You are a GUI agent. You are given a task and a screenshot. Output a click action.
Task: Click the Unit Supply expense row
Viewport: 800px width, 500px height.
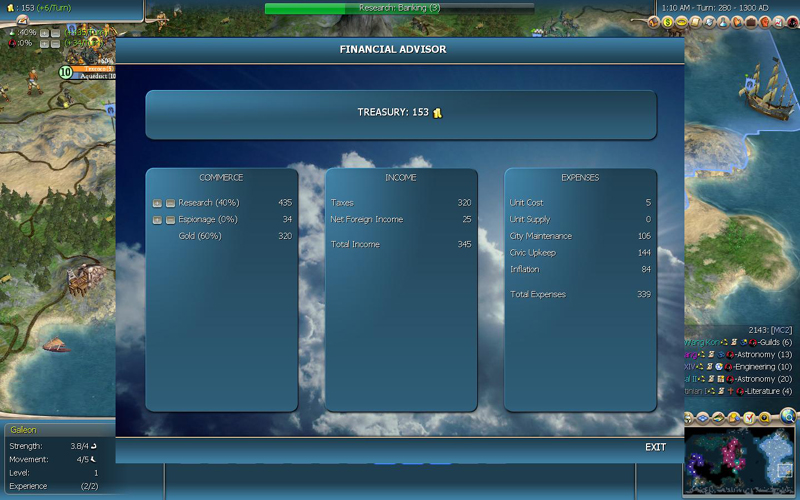point(580,219)
